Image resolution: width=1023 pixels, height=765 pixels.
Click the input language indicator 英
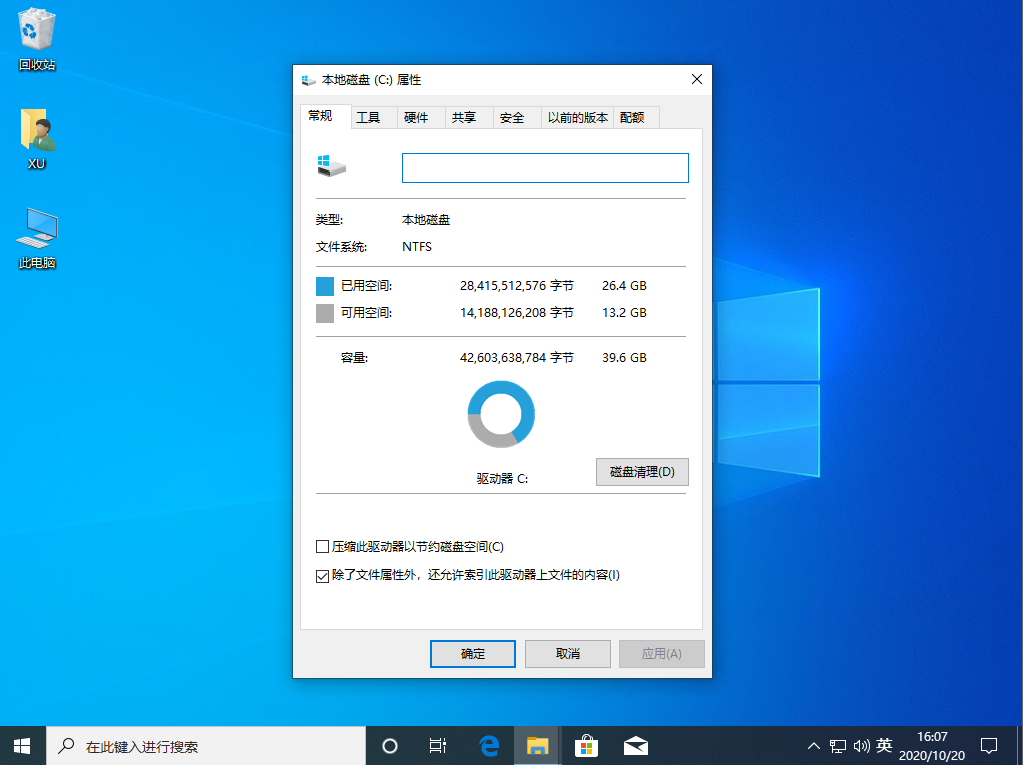tap(884, 745)
